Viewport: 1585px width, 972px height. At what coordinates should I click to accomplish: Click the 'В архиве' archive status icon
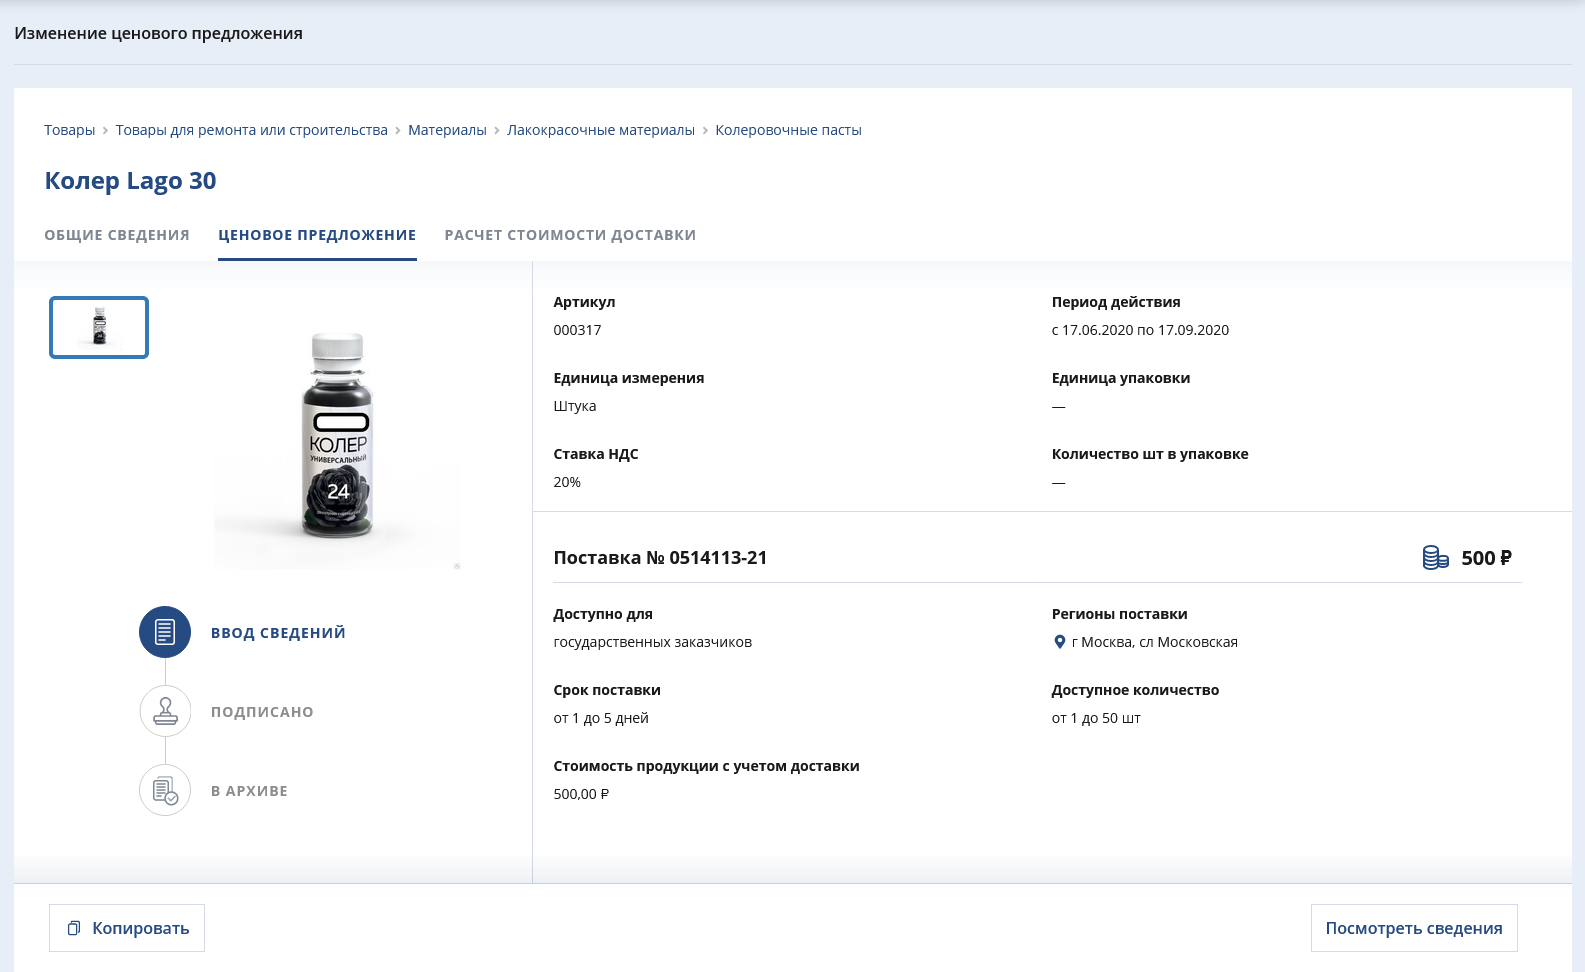(x=165, y=790)
